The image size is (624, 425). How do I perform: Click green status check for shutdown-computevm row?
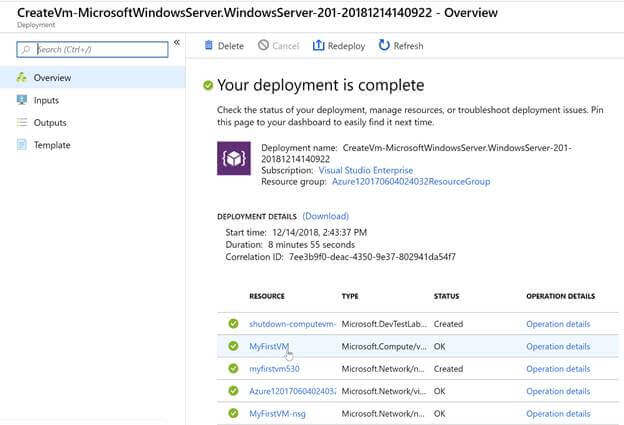click(233, 324)
